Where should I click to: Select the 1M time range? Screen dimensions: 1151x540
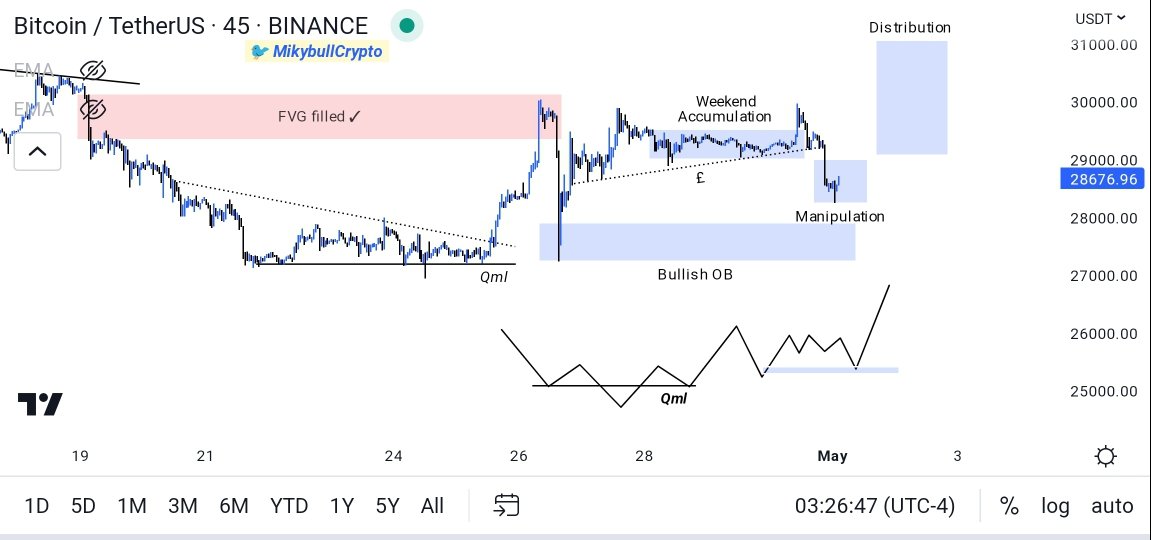pyautogui.click(x=132, y=506)
